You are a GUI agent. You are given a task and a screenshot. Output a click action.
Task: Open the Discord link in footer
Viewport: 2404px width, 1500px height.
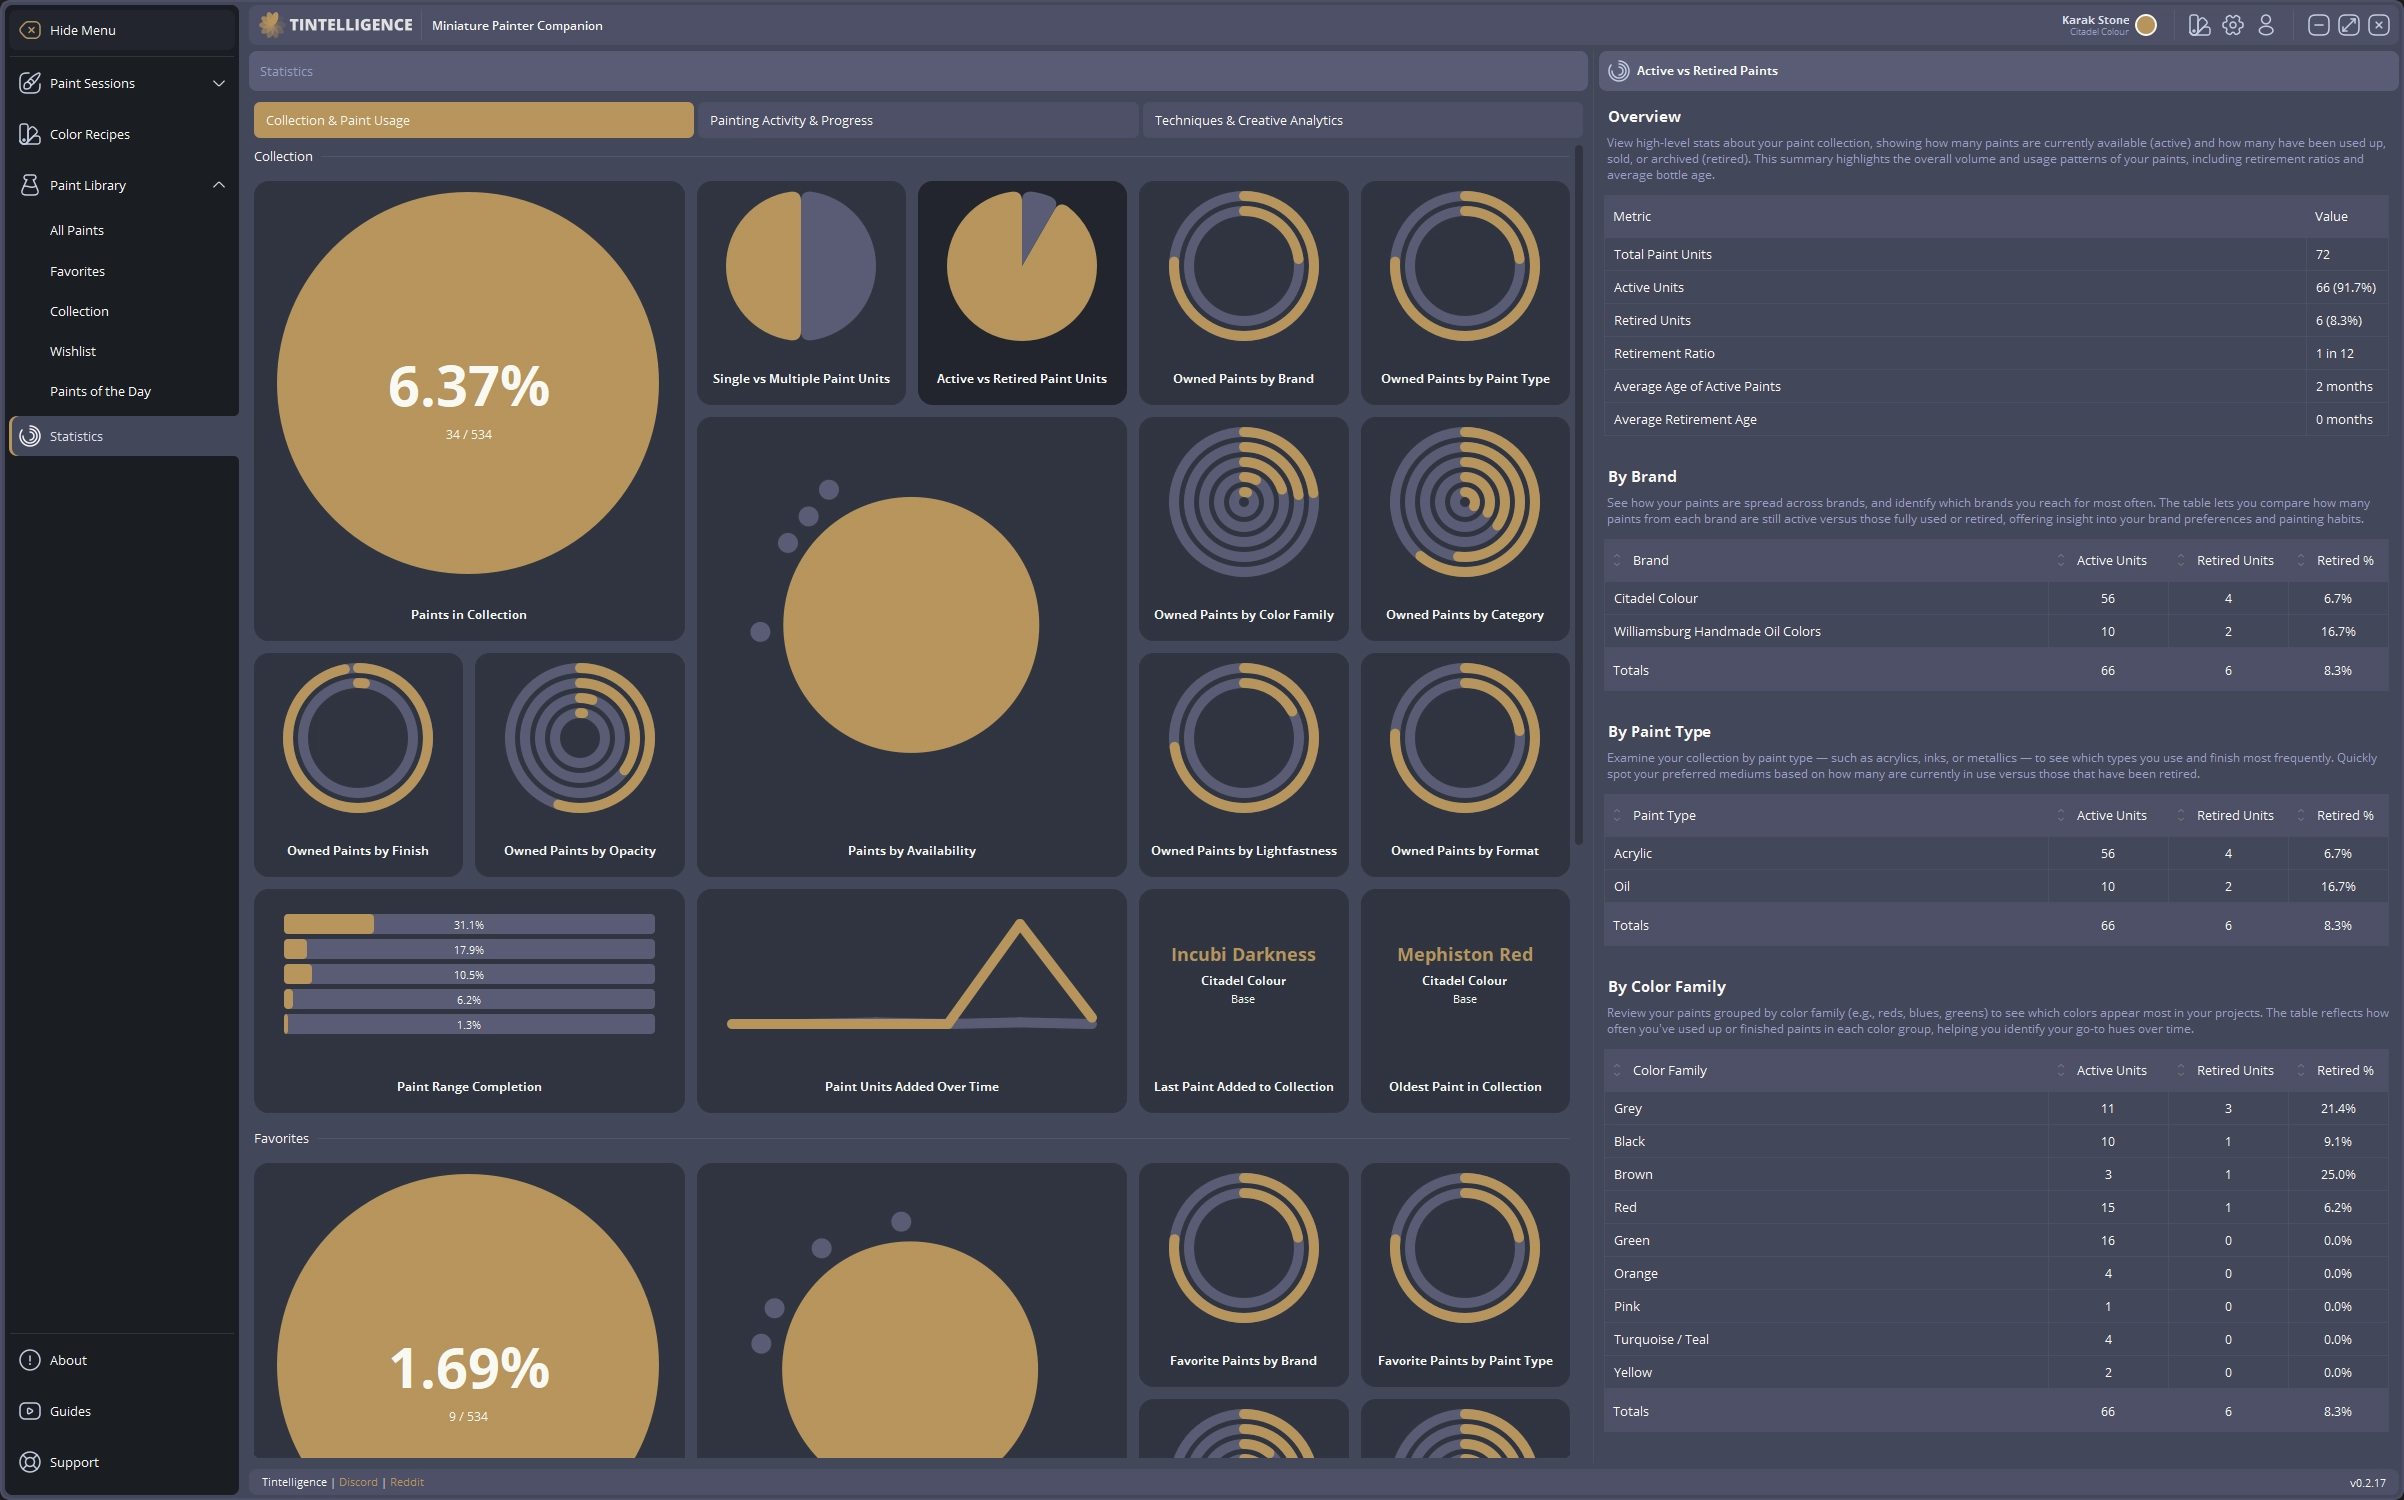pyautogui.click(x=358, y=1482)
